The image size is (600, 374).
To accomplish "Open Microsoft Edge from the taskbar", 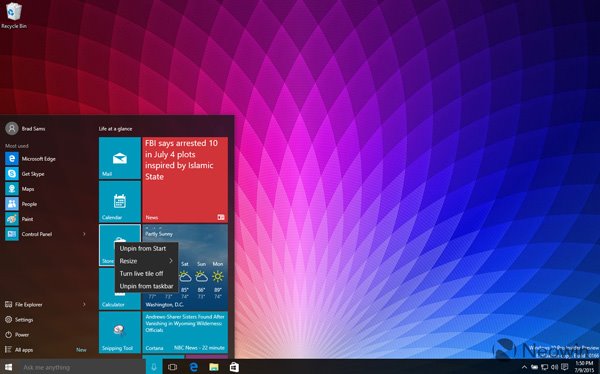I will click(194, 367).
